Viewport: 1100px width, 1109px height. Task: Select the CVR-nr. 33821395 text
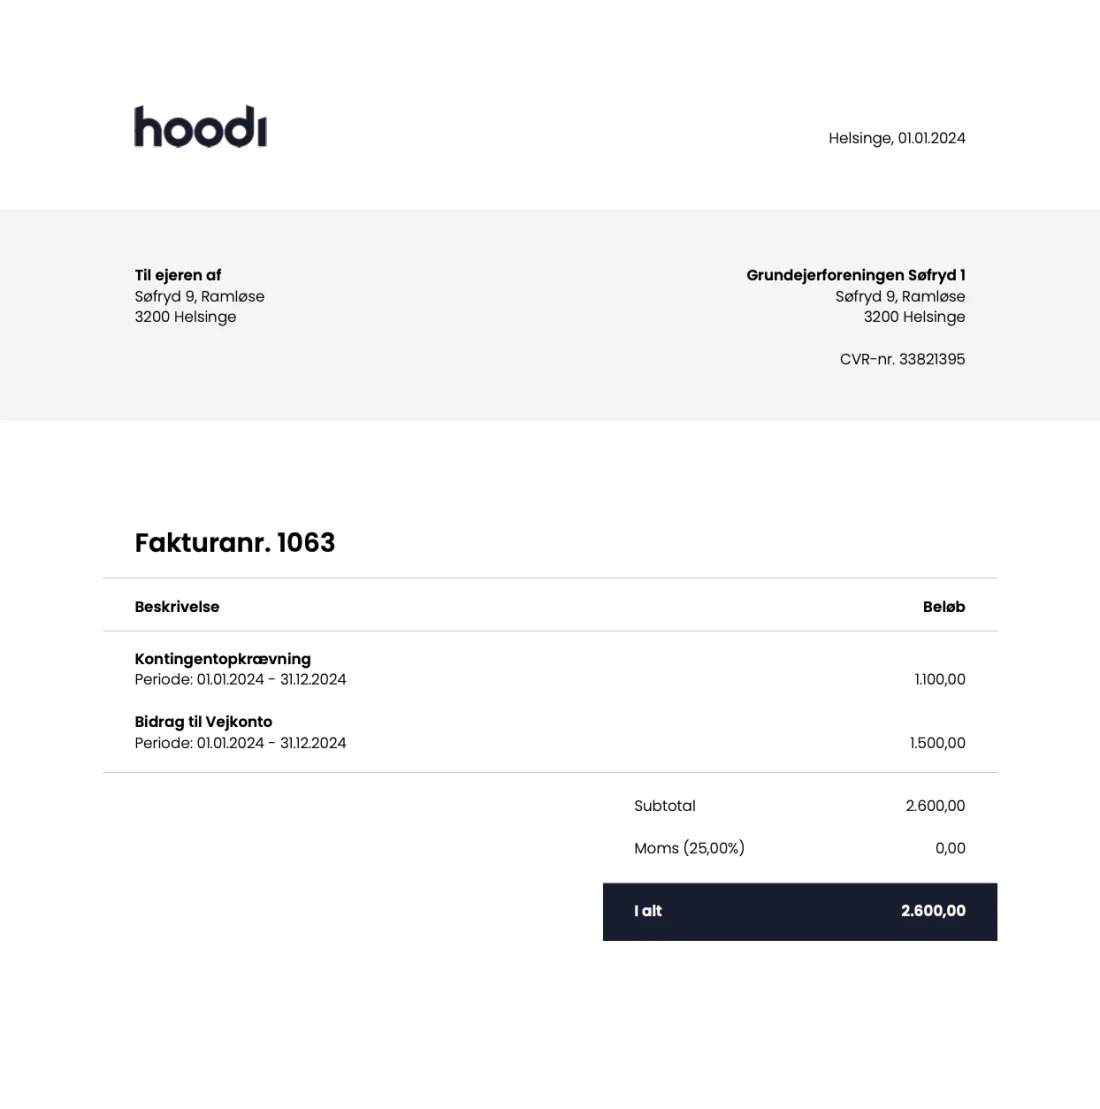[x=902, y=359]
